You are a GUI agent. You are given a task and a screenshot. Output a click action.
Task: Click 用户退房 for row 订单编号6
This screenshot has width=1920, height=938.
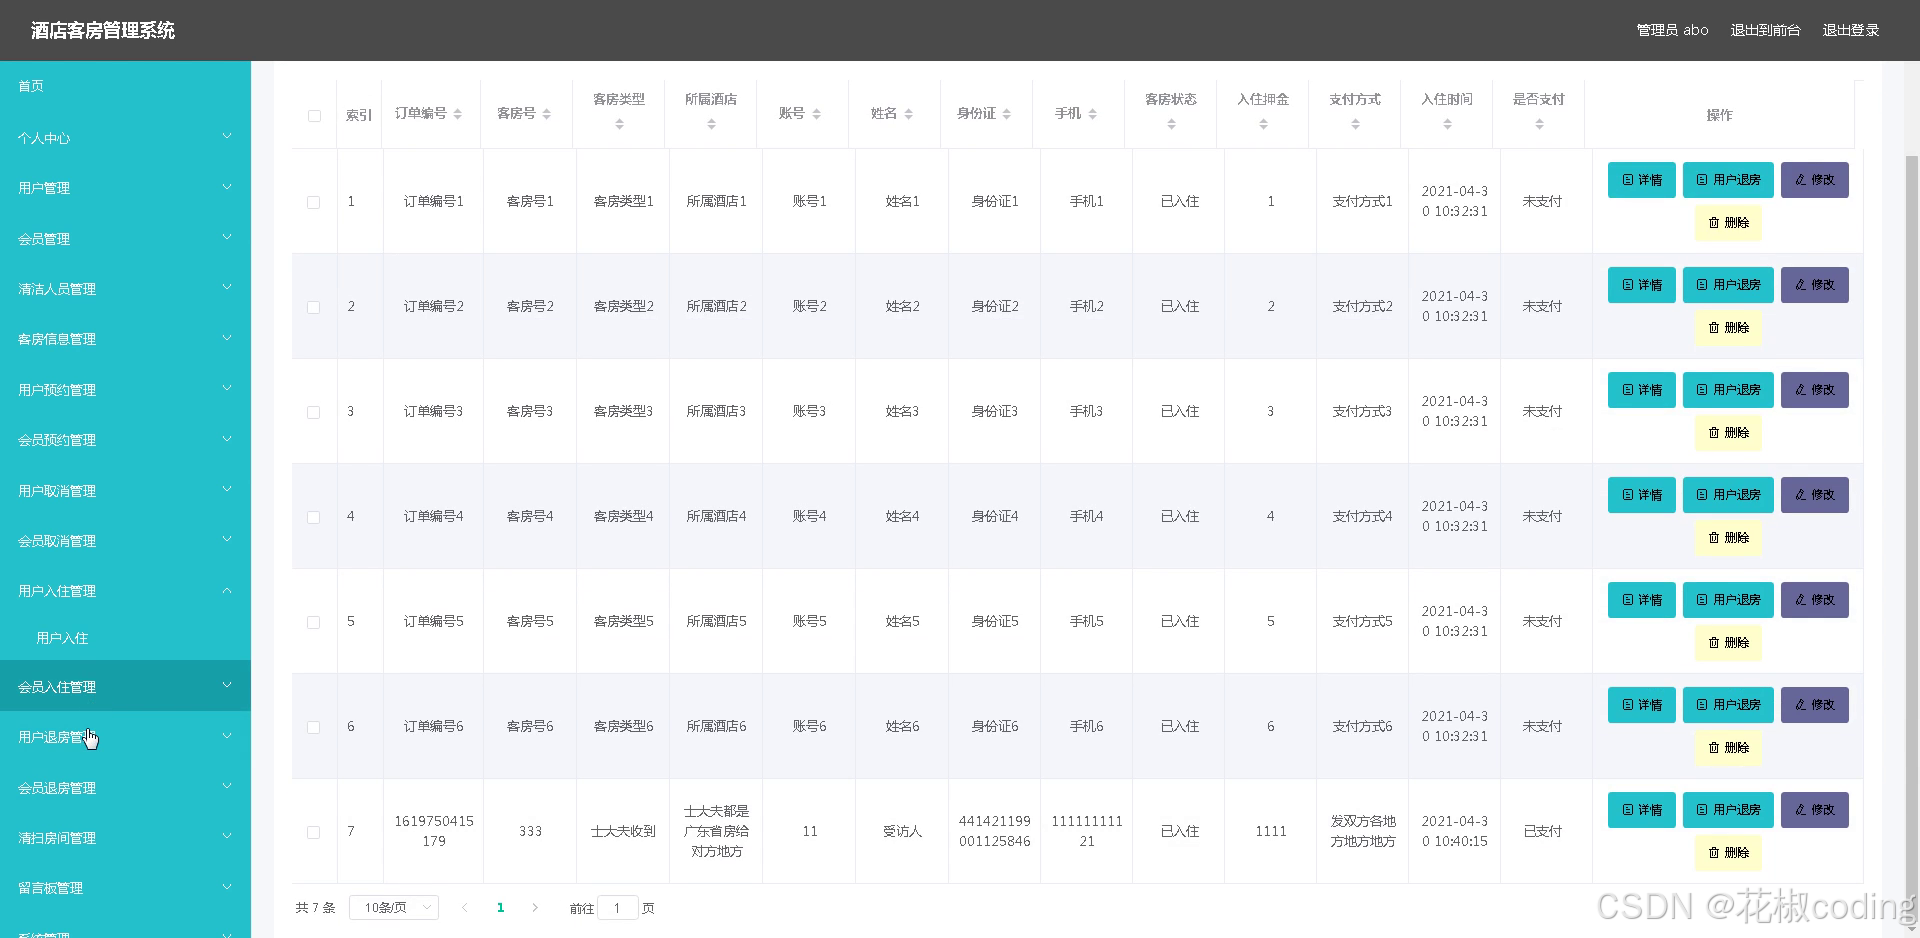point(1728,705)
